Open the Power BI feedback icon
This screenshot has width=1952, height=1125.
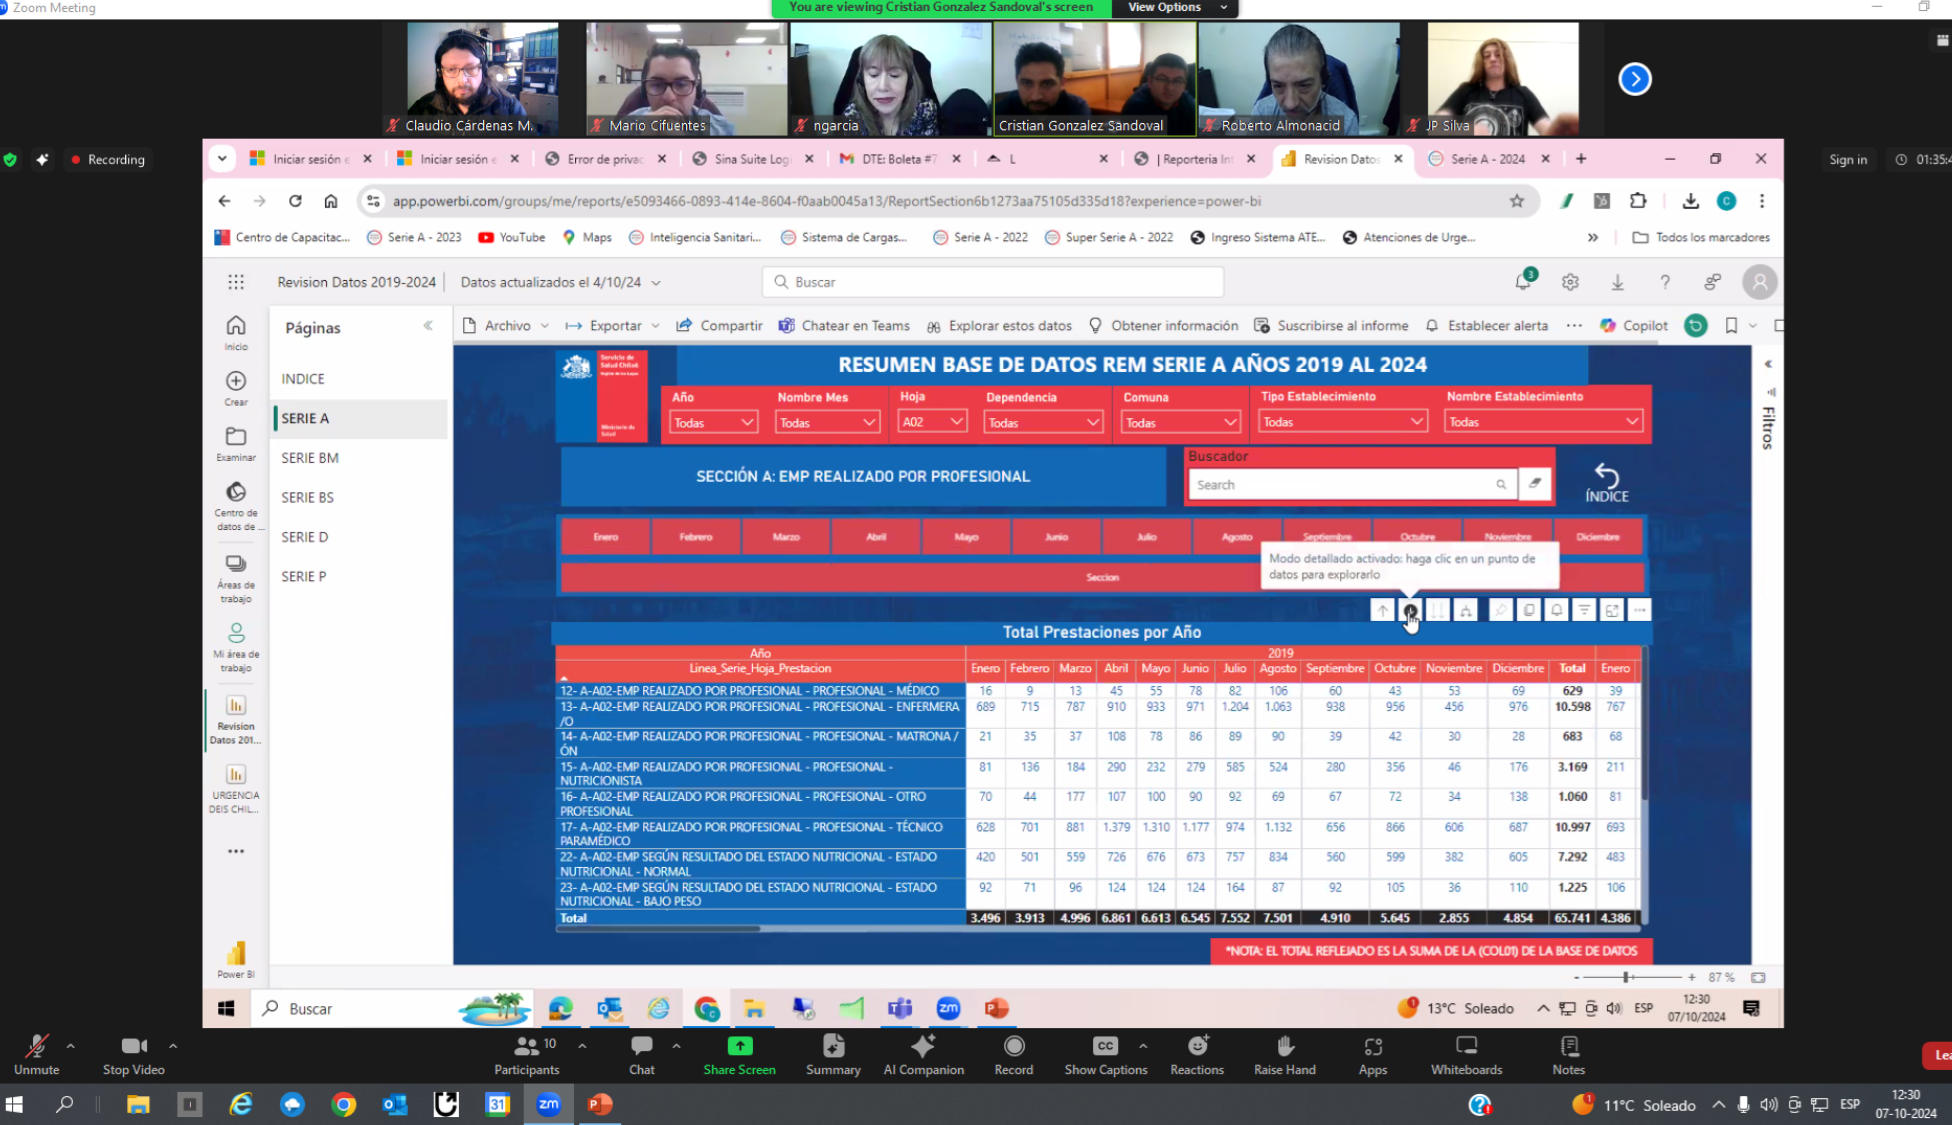click(x=1713, y=282)
